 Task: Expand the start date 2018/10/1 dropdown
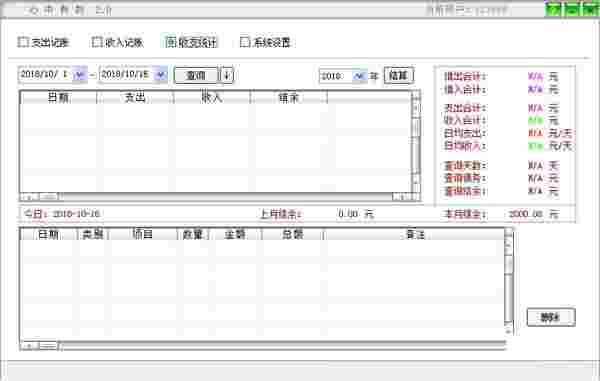(x=79, y=74)
